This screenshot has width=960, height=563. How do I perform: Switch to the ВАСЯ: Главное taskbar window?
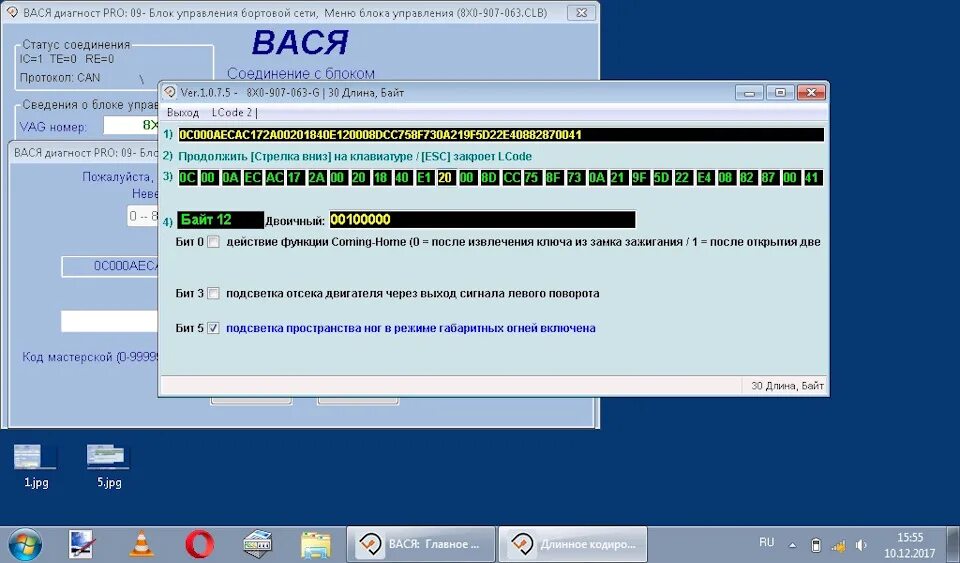[x=421, y=544]
